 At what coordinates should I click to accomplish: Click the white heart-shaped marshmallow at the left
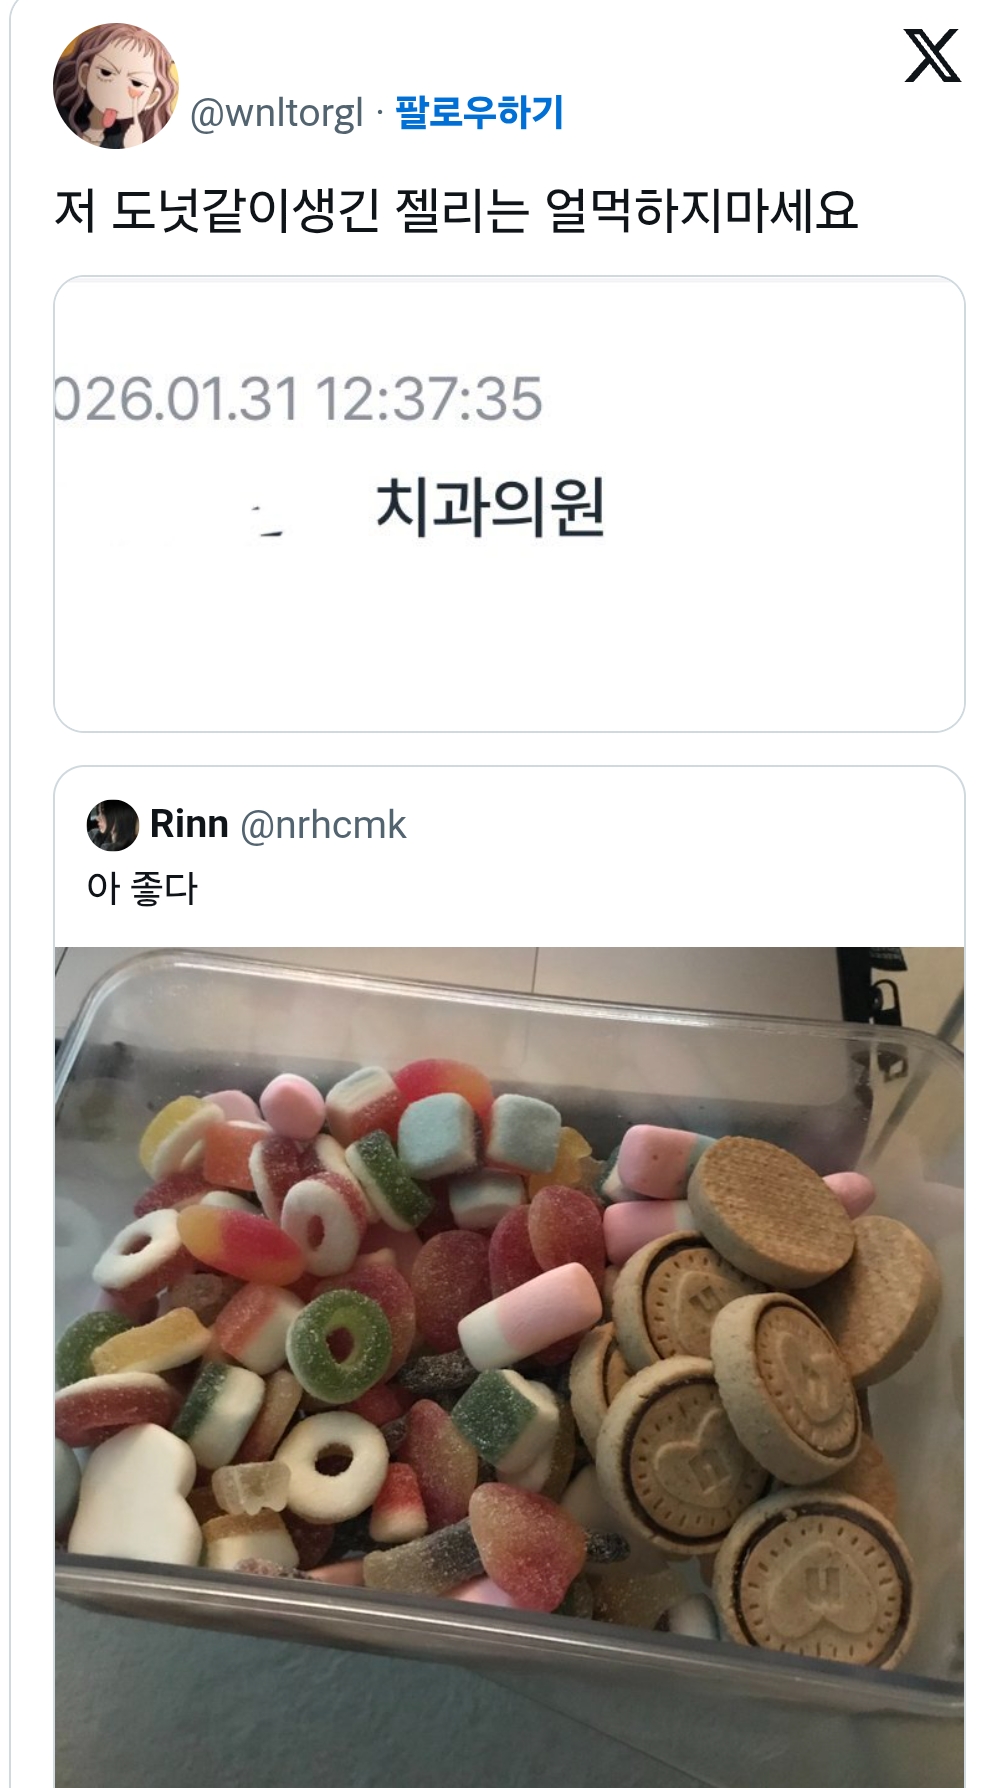130,1490
